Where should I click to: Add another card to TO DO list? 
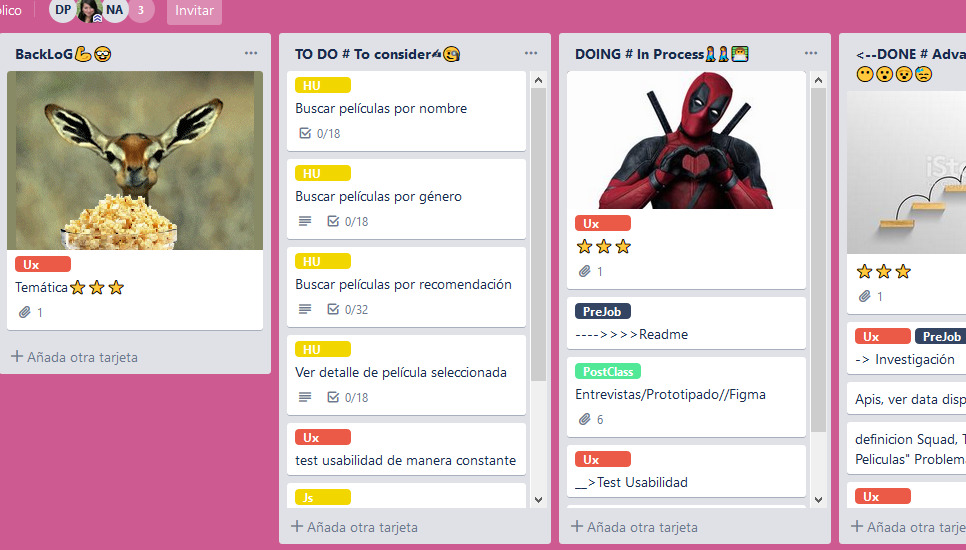coord(355,527)
